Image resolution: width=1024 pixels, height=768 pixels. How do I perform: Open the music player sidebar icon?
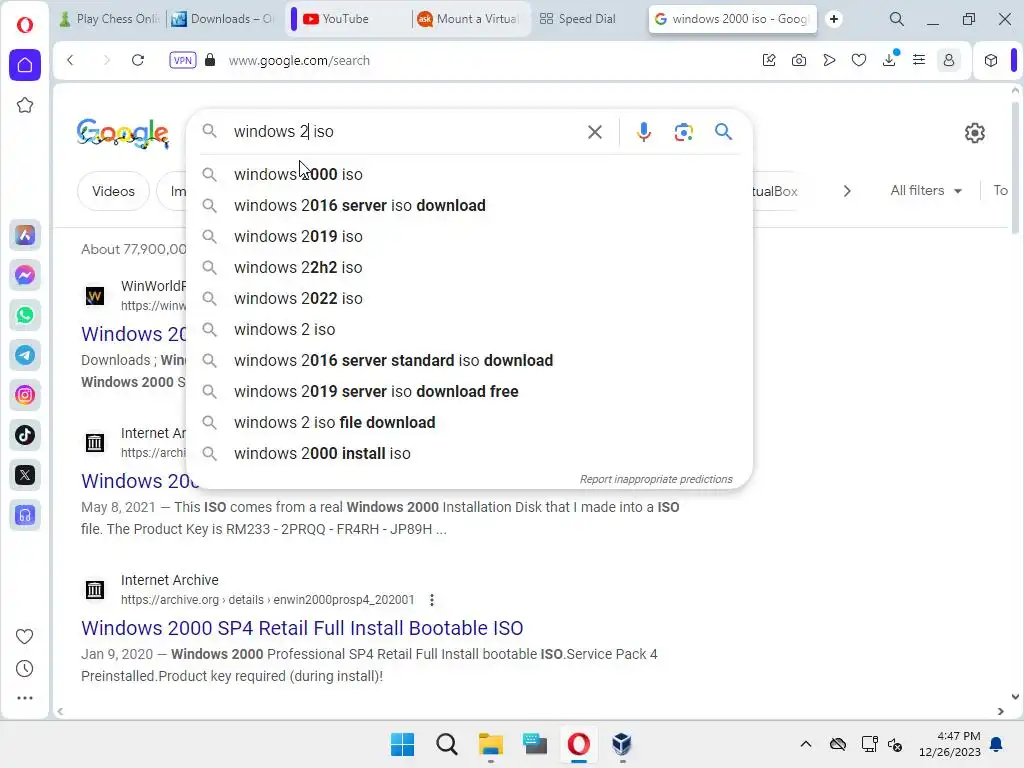click(x=25, y=515)
